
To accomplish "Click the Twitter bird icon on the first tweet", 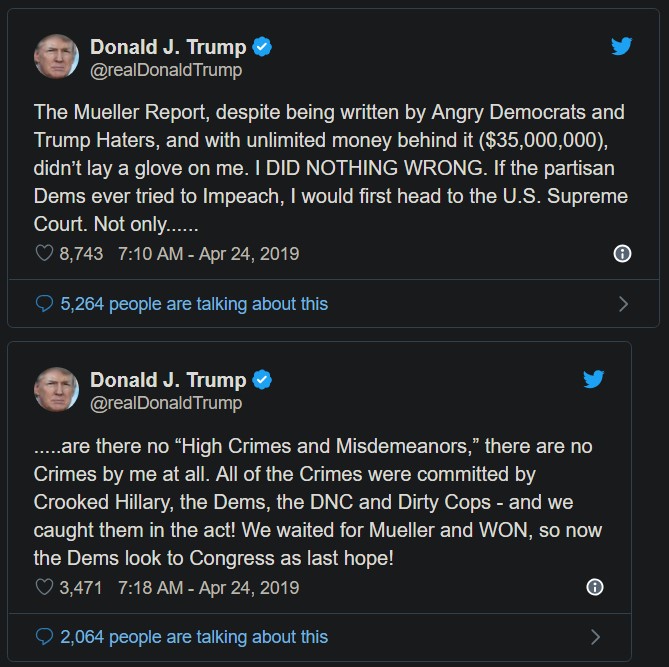I will point(621,46).
